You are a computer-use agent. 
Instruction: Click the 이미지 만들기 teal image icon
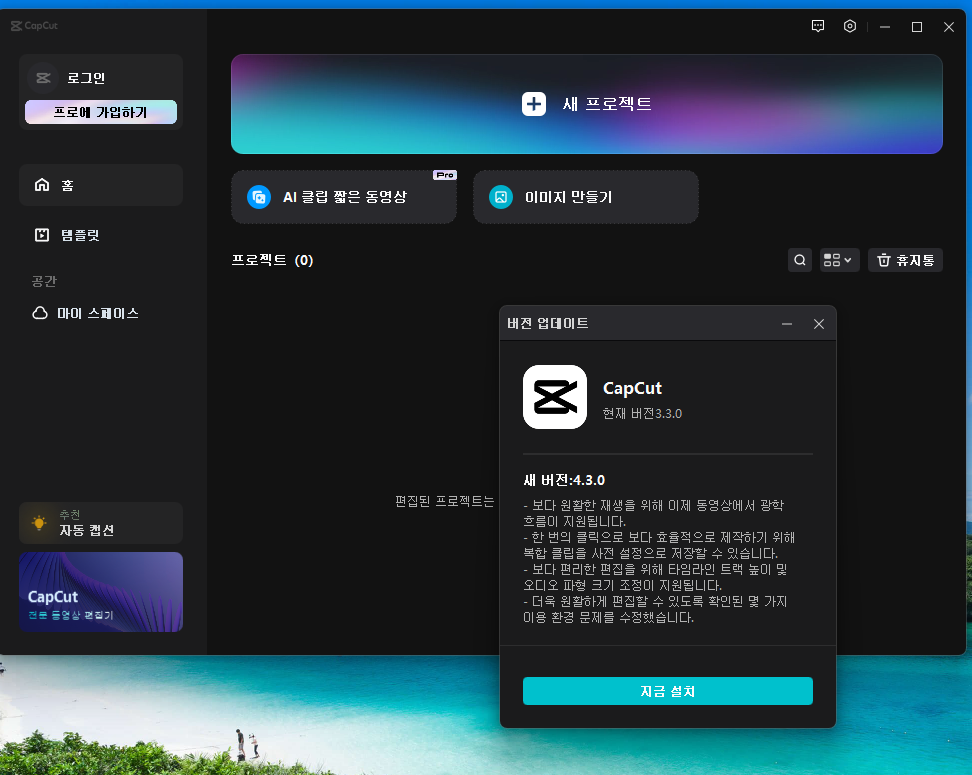pyautogui.click(x=501, y=197)
